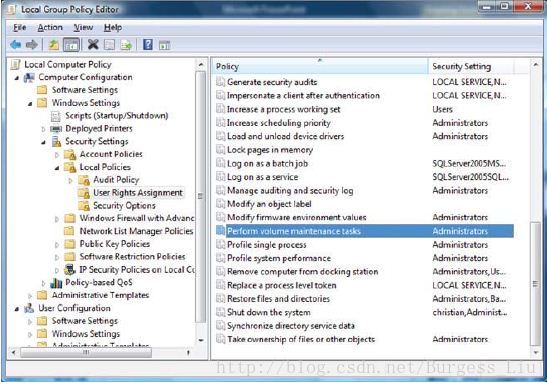Expand the Deployed Printers node
Viewport: 547px width, 387px height.
pos(43,129)
